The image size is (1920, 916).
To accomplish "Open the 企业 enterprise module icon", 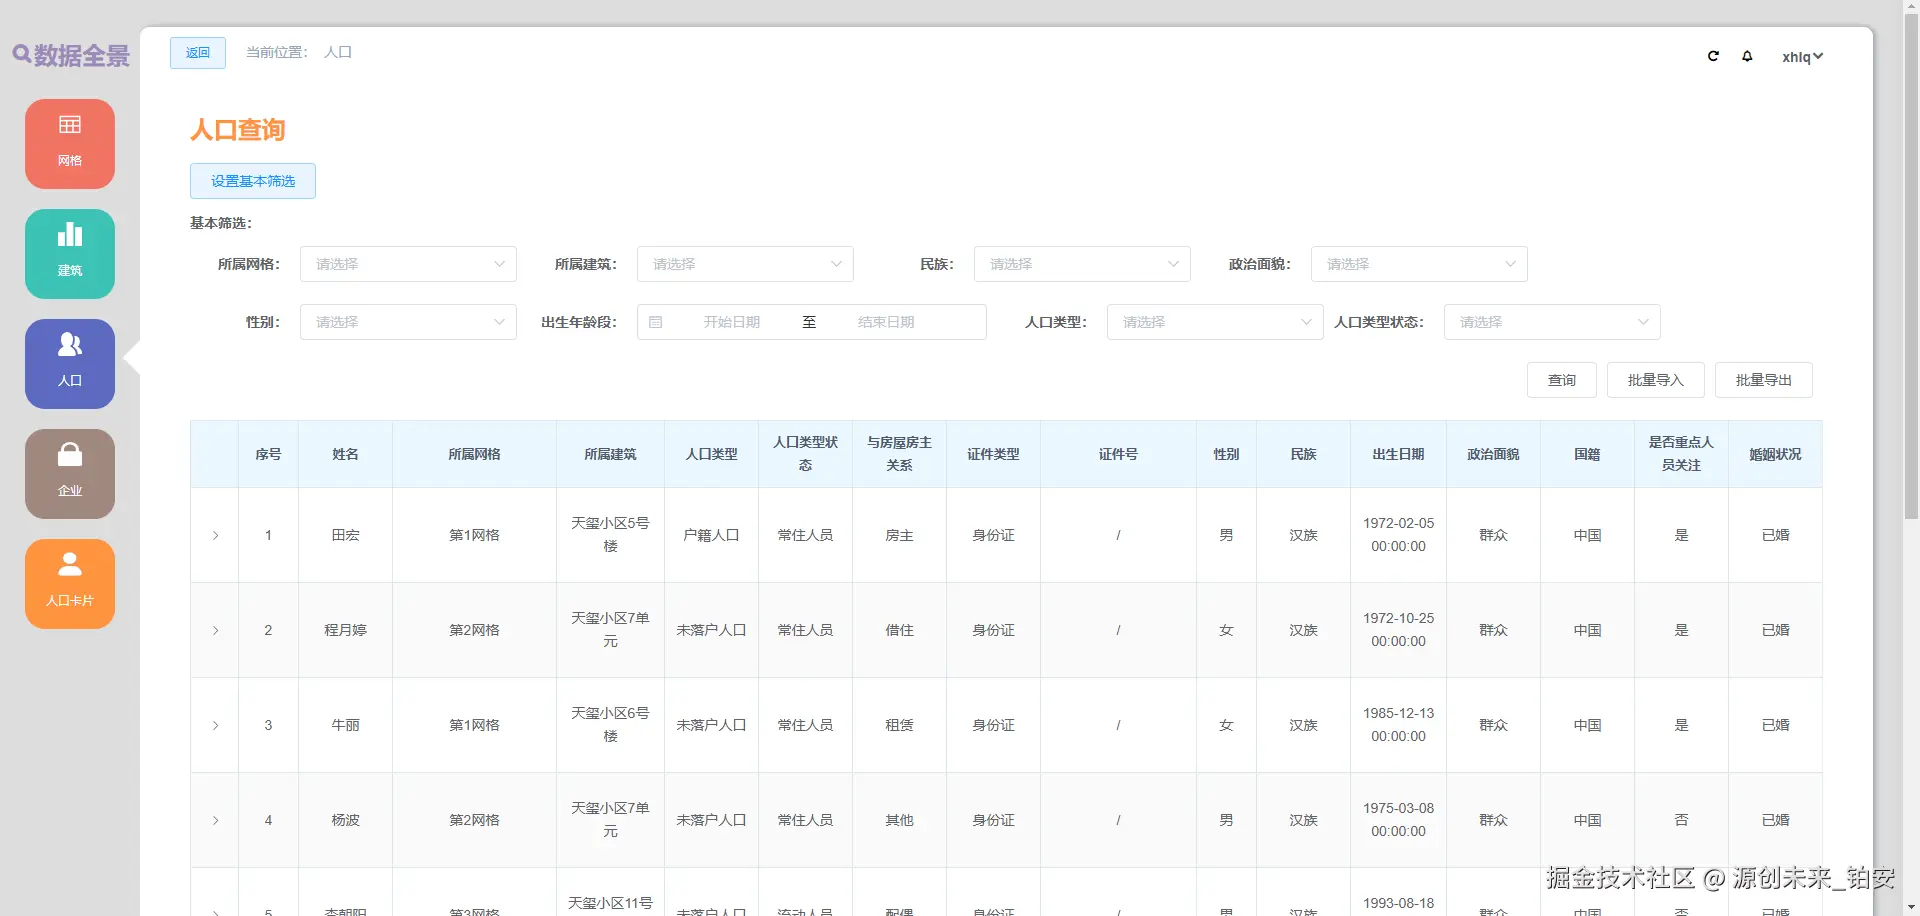I will coord(70,474).
